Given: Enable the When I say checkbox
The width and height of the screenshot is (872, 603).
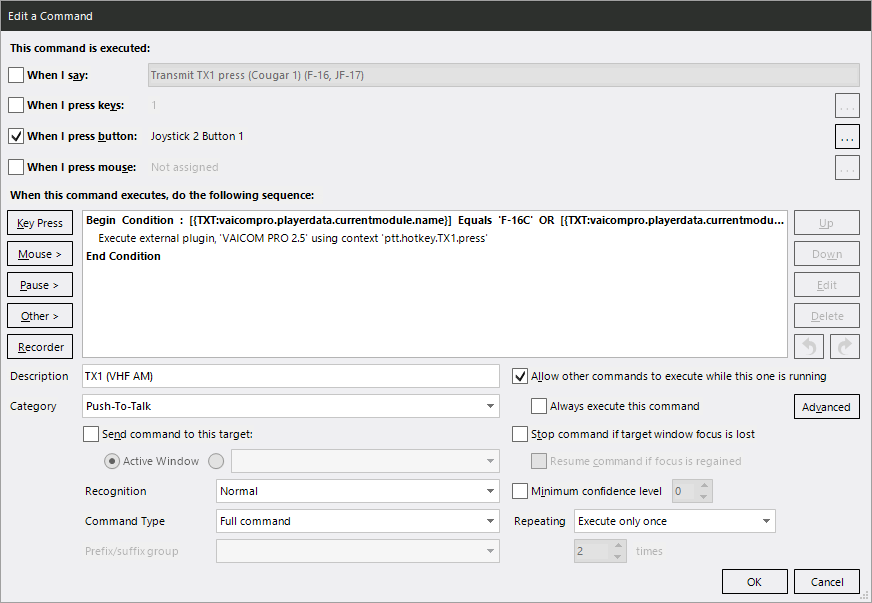Looking at the screenshot, I should click(x=16, y=75).
